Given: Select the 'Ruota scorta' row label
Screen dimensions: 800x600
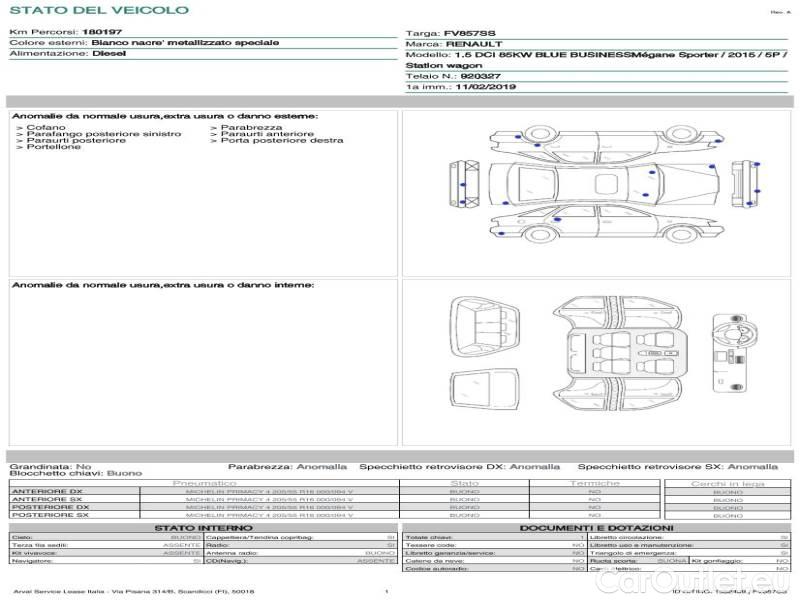Looking at the screenshot, I should [613, 561].
